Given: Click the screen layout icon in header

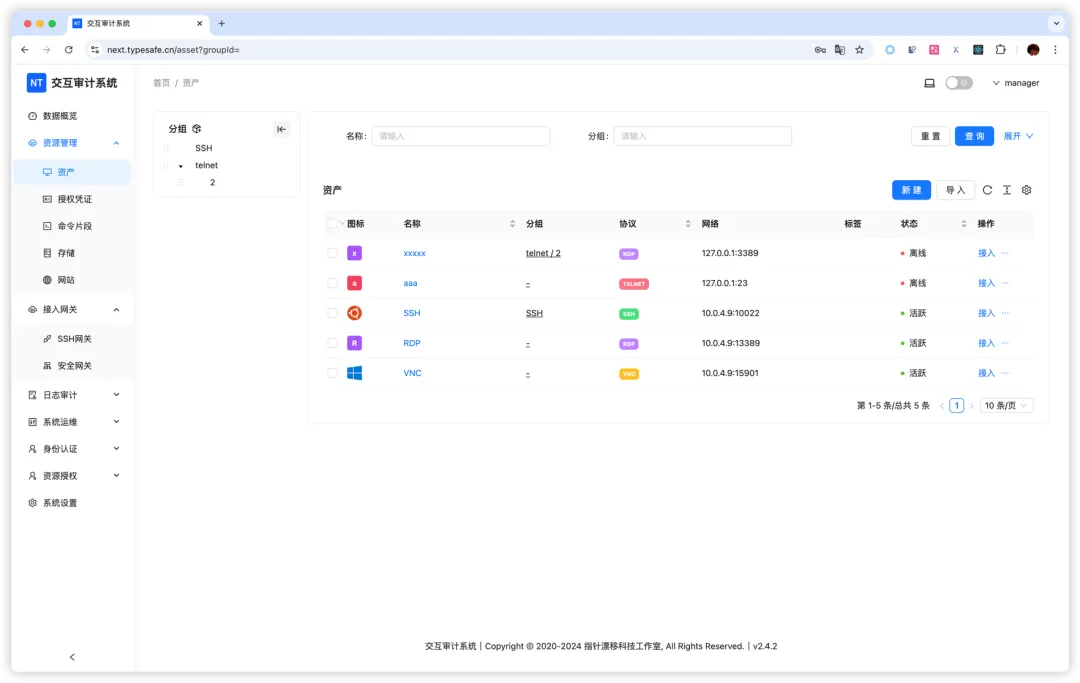Looking at the screenshot, I should 929,83.
